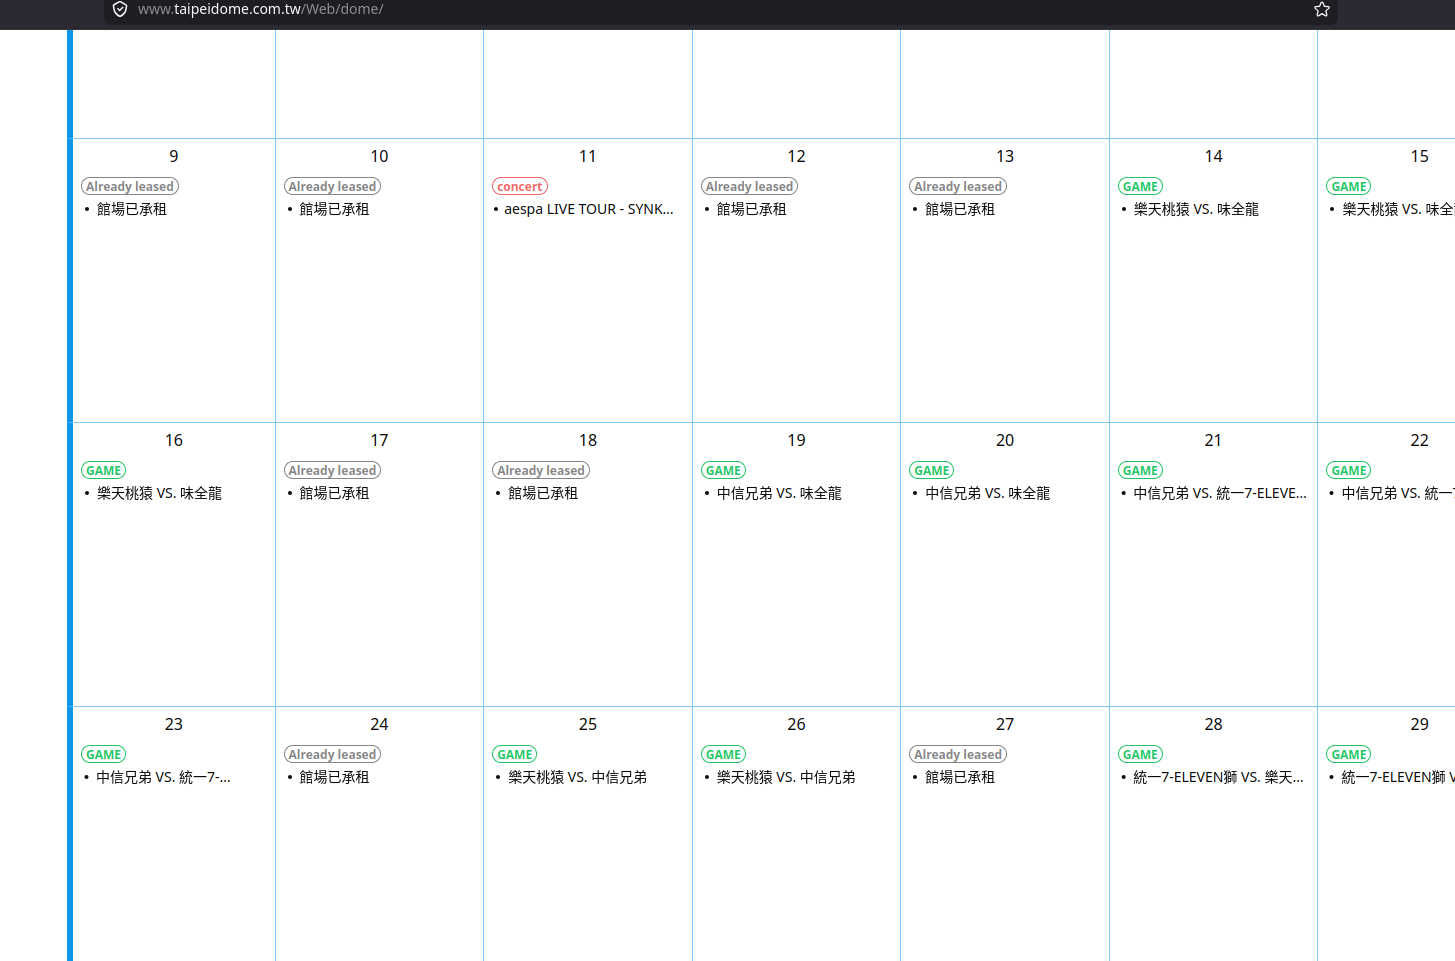Click the GAME tag on day 23
Screen dimensions: 1455x961
pos(104,754)
